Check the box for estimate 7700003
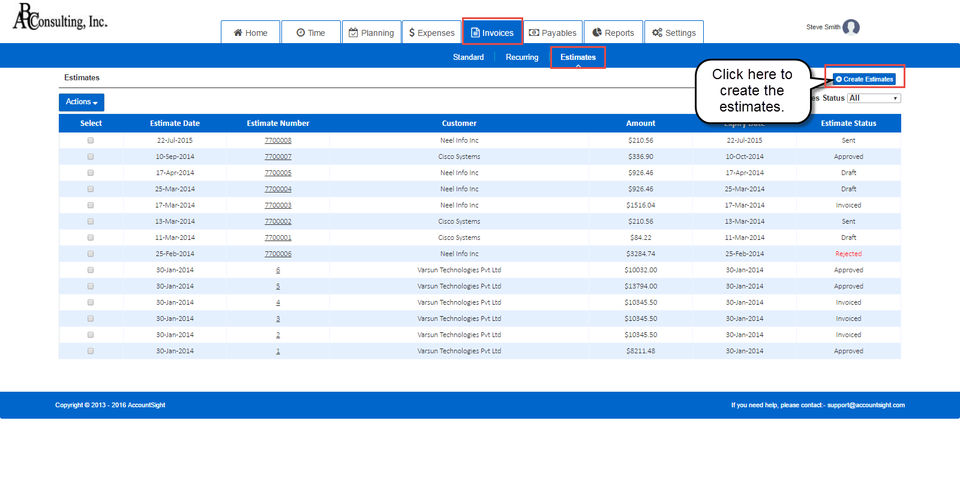The image size is (960, 490). click(91, 205)
